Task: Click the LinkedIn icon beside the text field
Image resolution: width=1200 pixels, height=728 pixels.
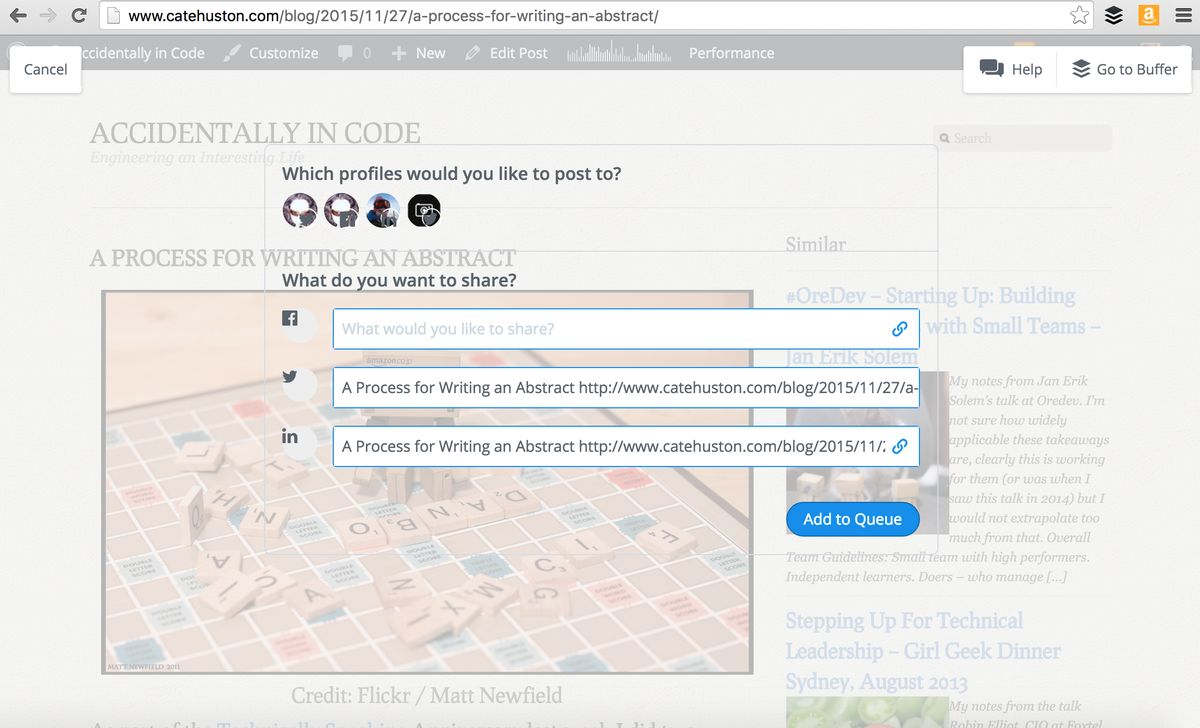Action: click(x=290, y=436)
